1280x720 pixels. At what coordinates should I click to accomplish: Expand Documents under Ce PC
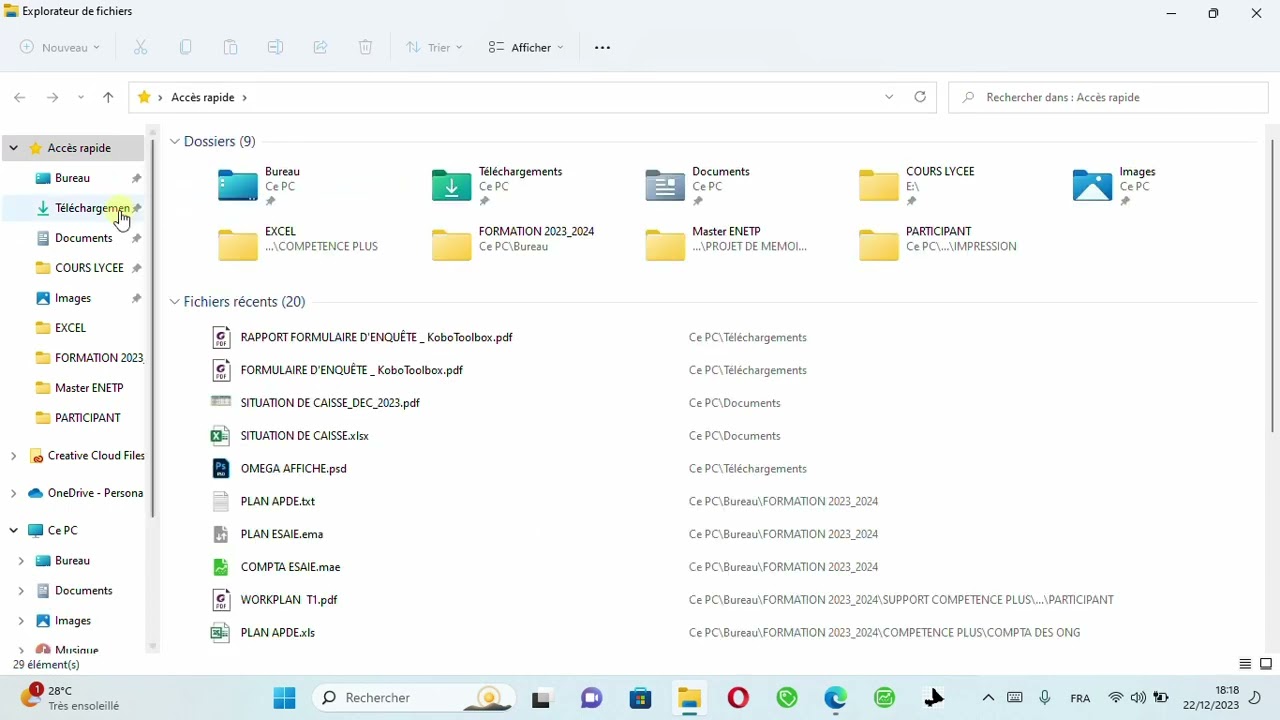click(21, 591)
